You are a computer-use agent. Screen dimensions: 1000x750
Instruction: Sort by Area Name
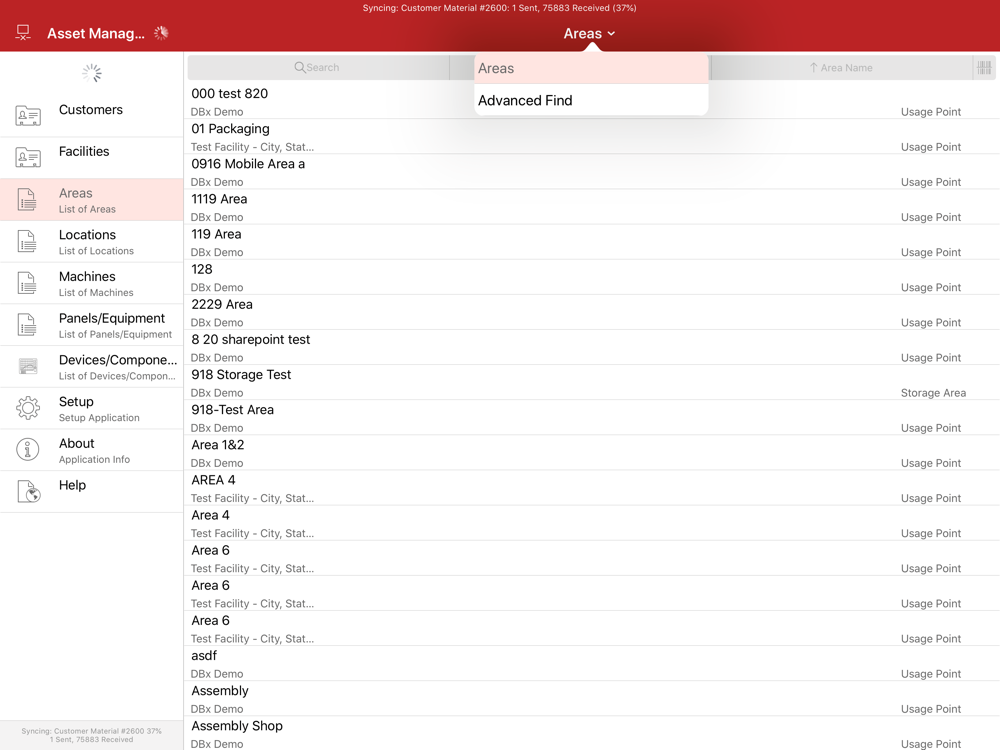tap(841, 68)
